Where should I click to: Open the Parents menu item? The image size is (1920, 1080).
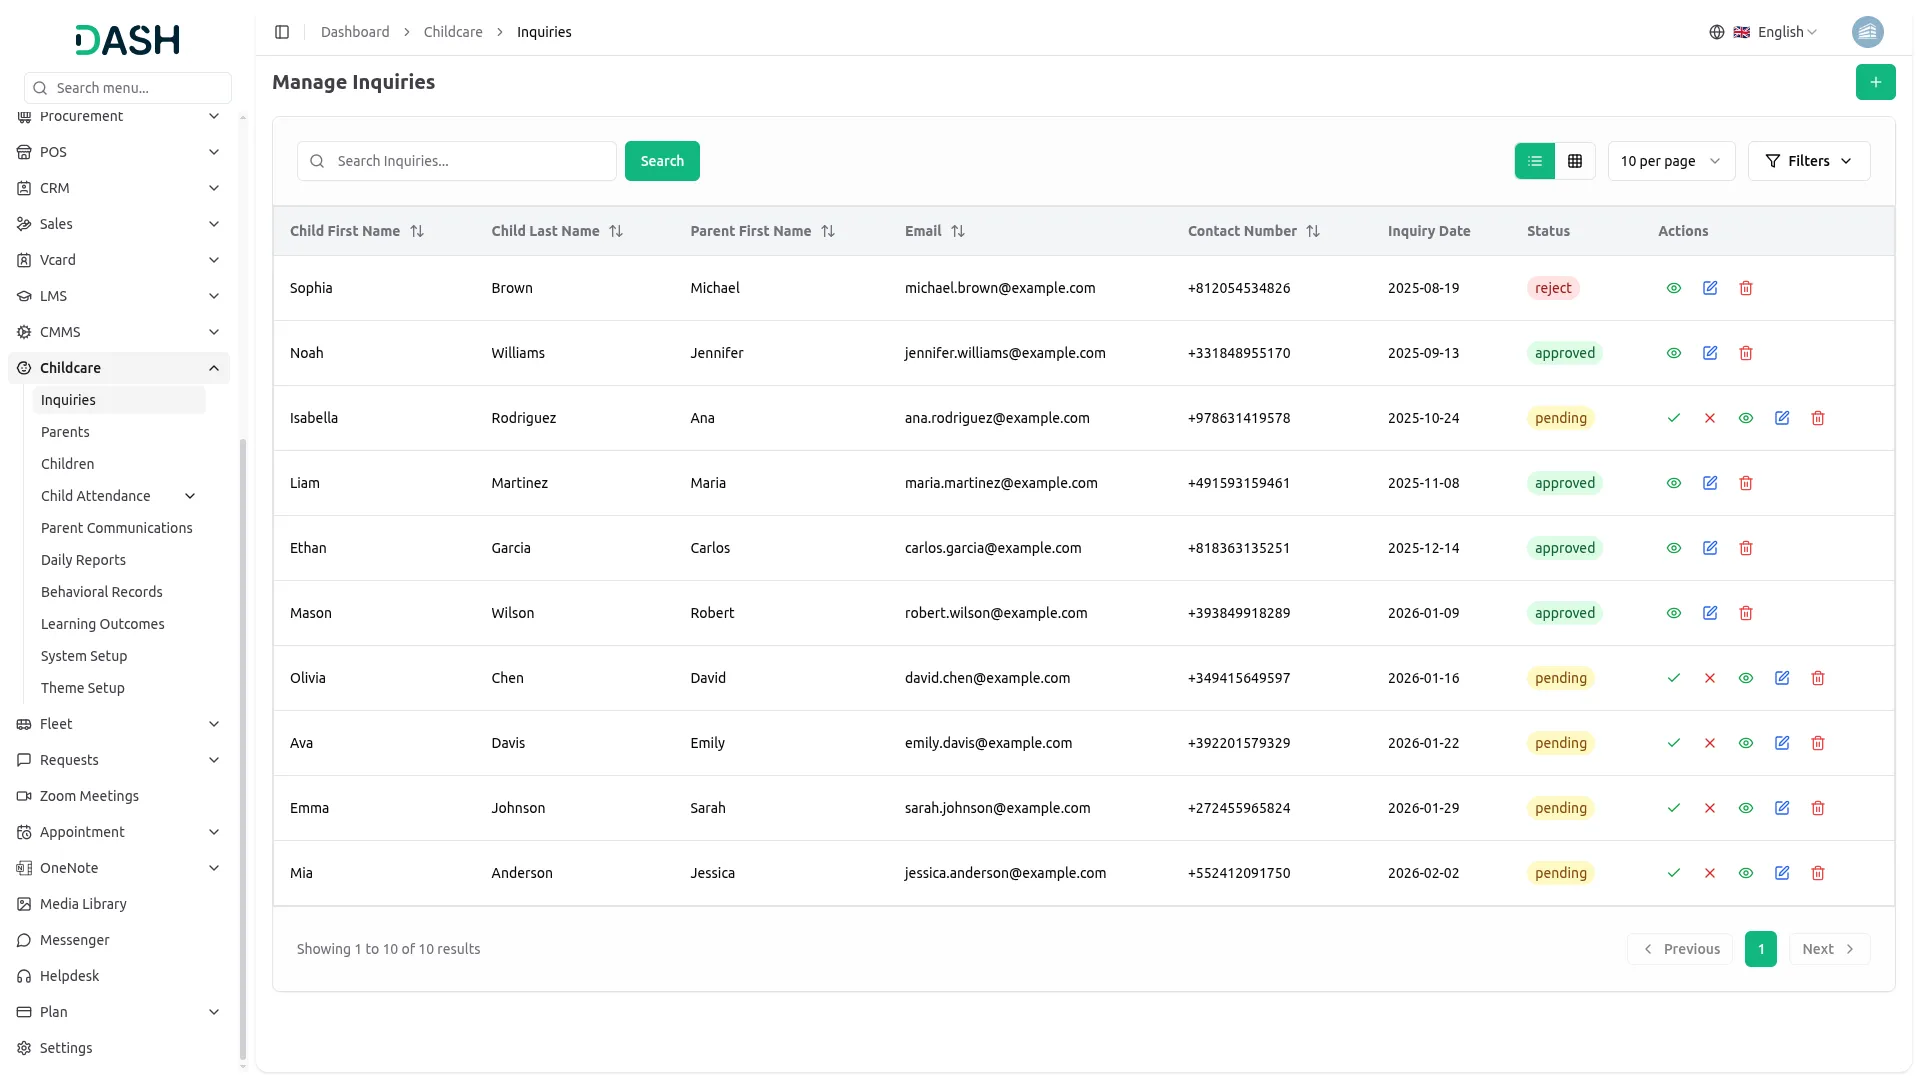point(65,432)
